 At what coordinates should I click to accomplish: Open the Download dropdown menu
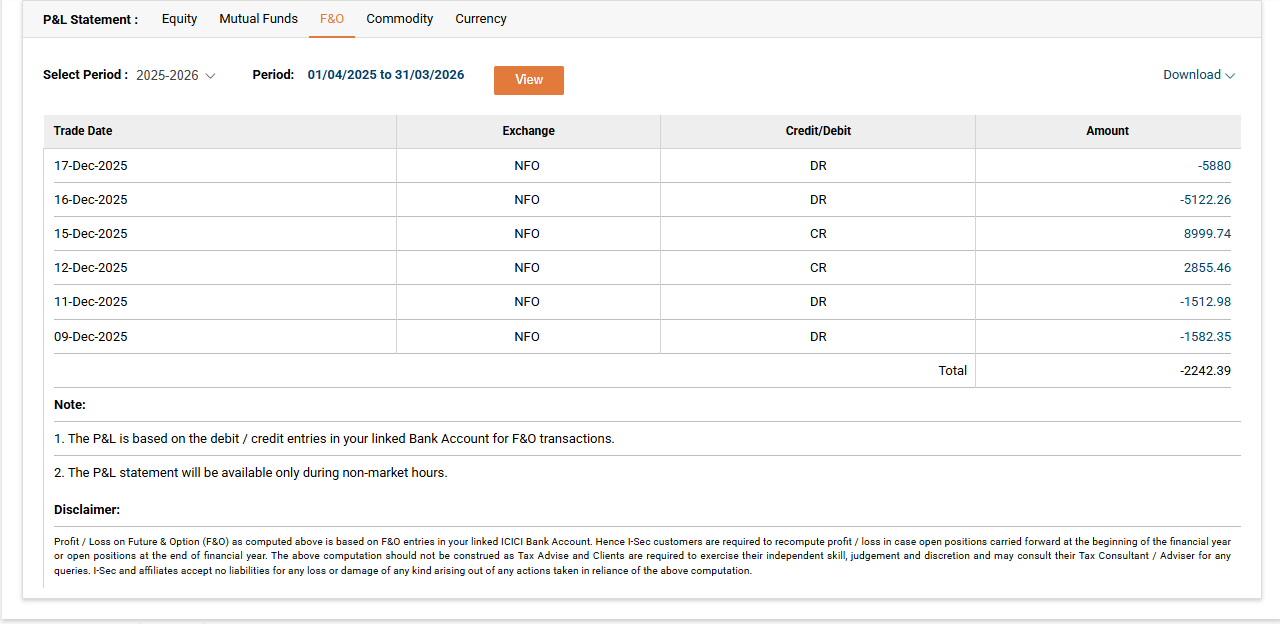pyautogui.click(x=1192, y=75)
